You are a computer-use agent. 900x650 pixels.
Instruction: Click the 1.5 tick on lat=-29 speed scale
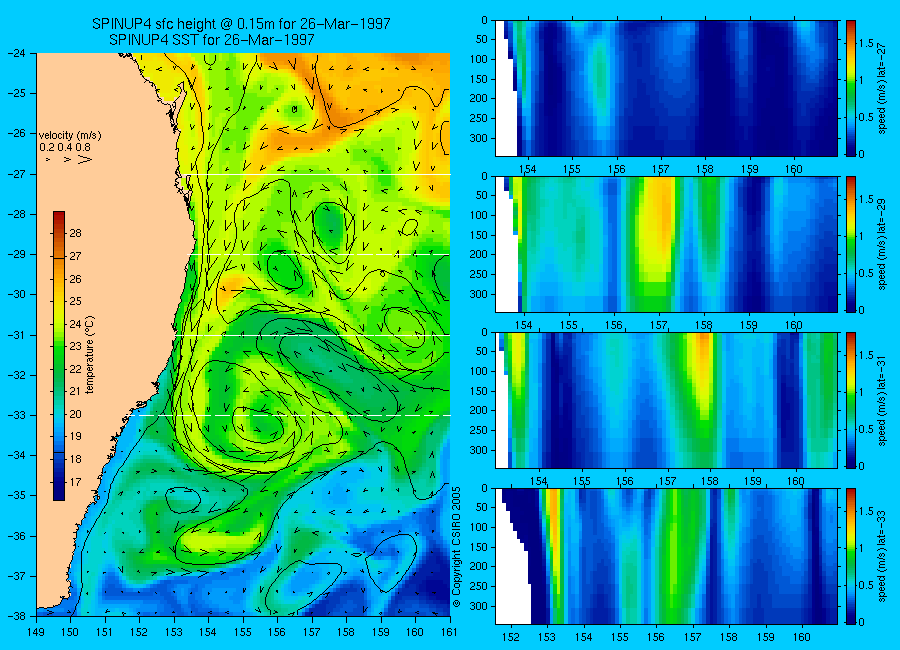(x=866, y=199)
